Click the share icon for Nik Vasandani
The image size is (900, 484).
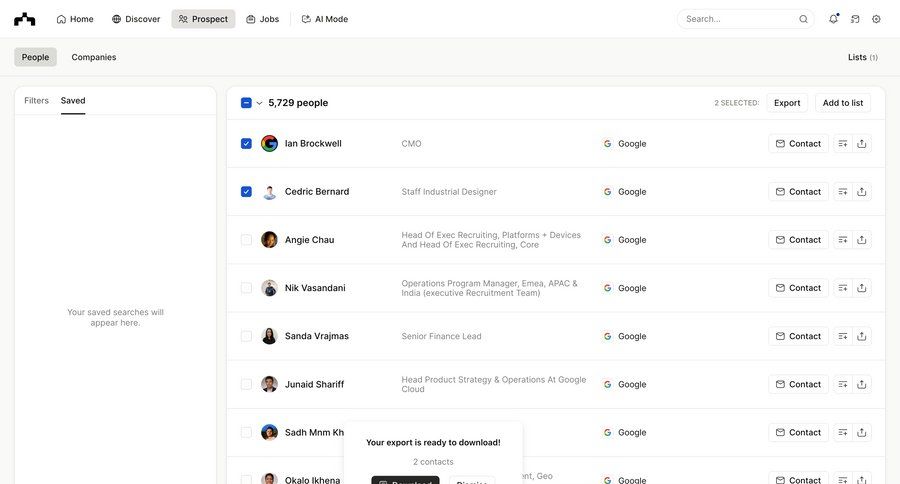point(862,288)
